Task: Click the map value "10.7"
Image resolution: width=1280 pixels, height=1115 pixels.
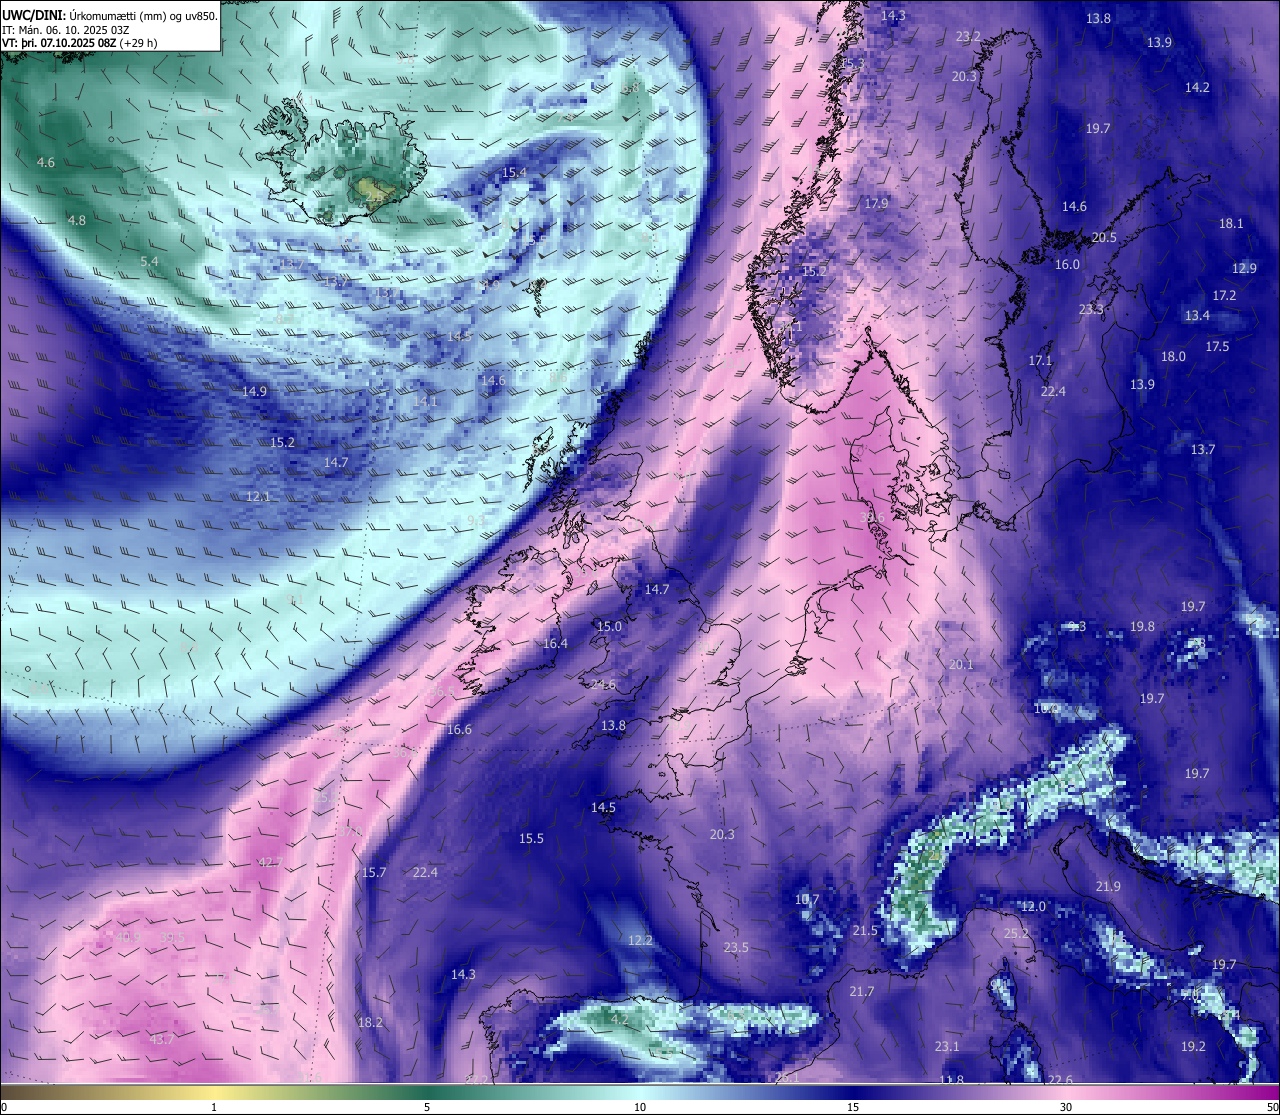Action: pos(806,899)
